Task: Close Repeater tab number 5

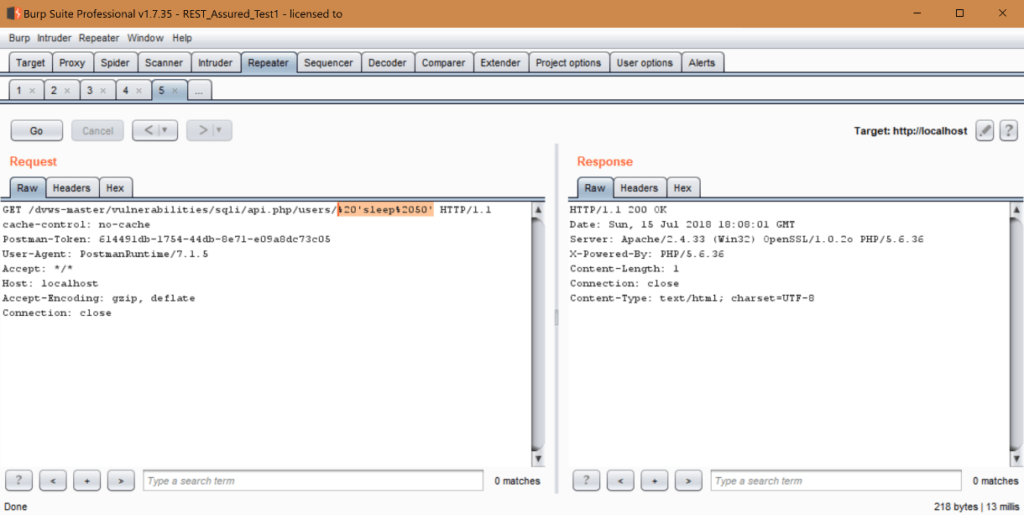Action: (175, 90)
